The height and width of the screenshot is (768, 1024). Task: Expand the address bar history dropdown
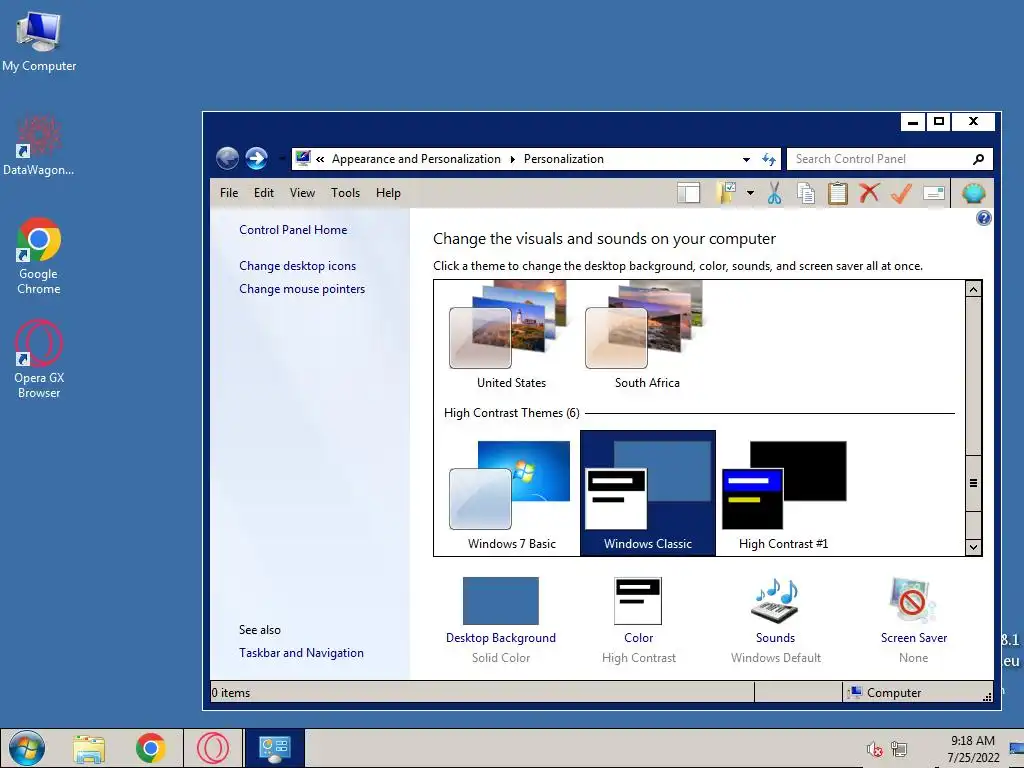click(x=746, y=160)
